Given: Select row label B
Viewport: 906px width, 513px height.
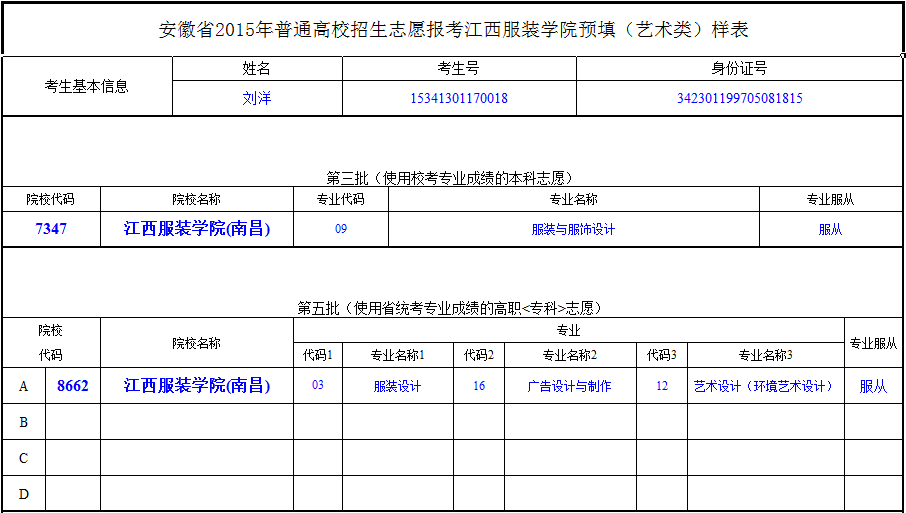Looking at the screenshot, I should tap(24, 422).
